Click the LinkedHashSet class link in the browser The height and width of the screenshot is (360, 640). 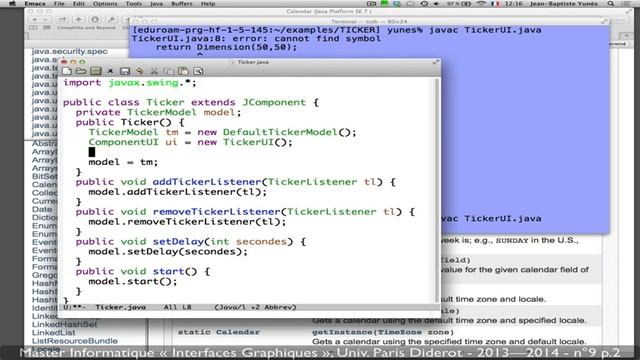click(x=64, y=324)
